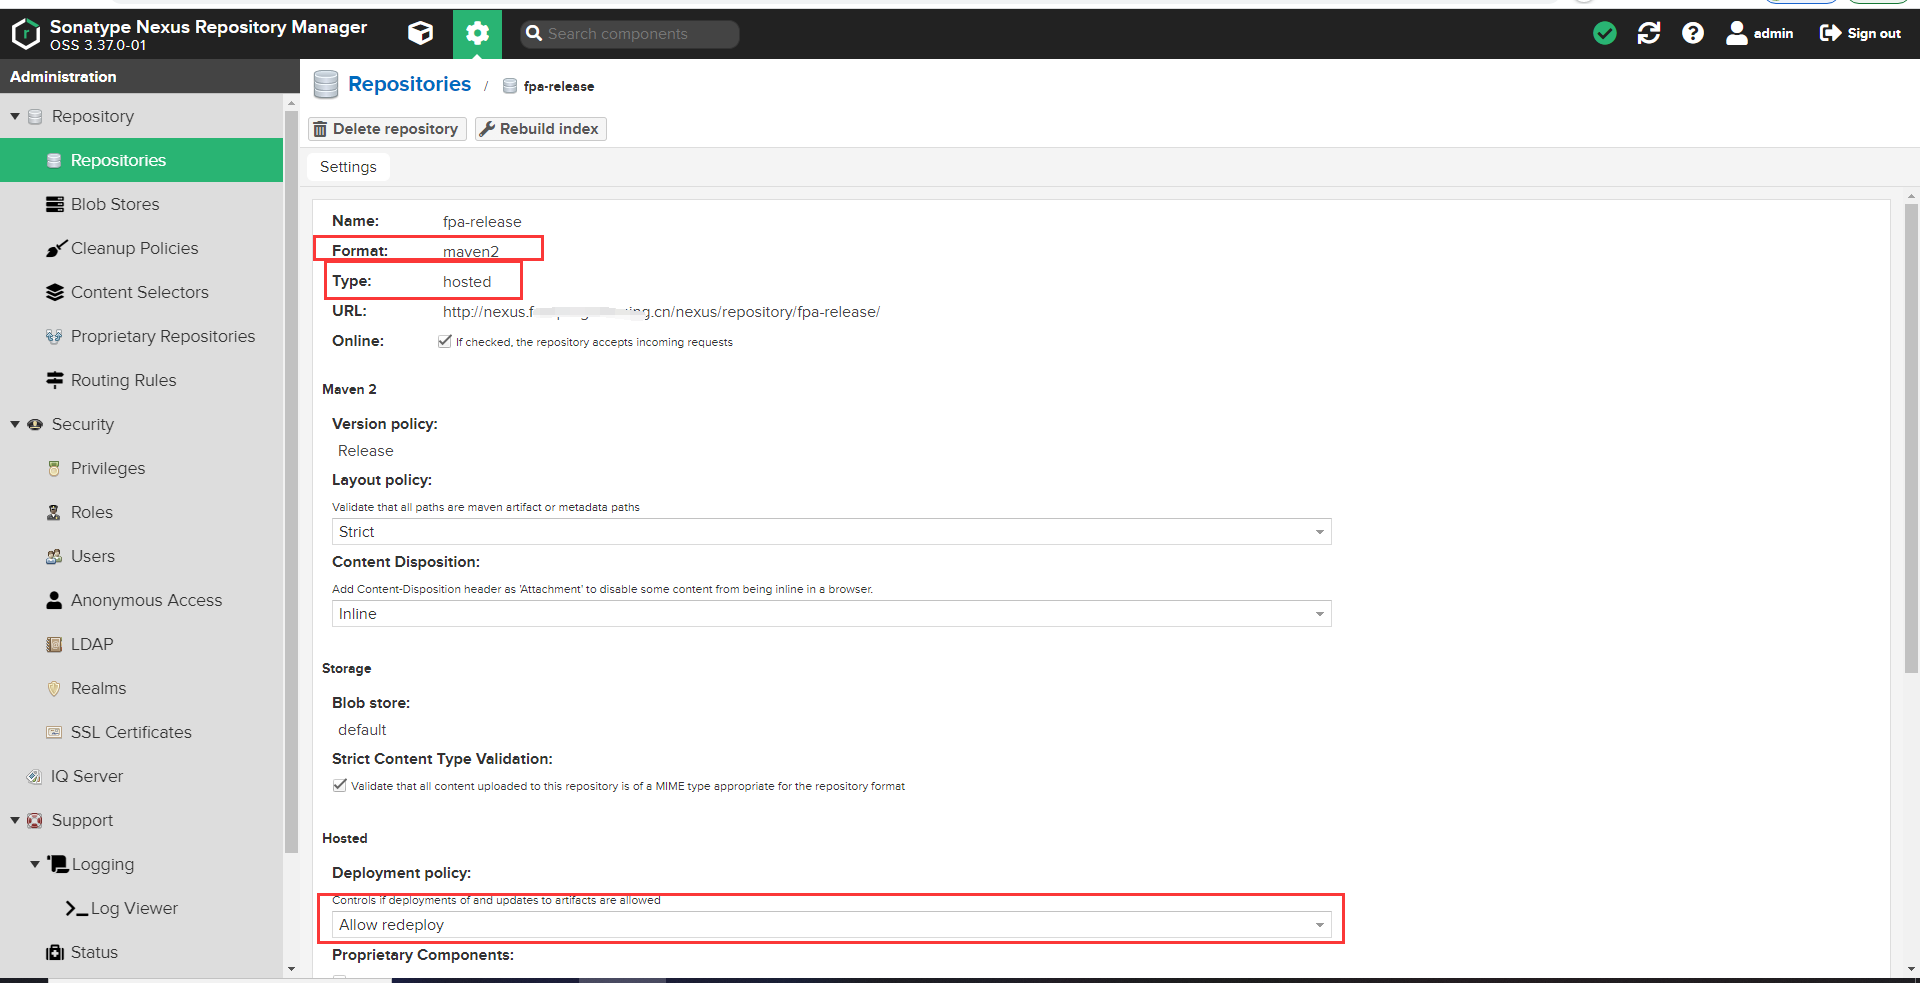Click the Proprietary Repositories icon

coord(54,336)
